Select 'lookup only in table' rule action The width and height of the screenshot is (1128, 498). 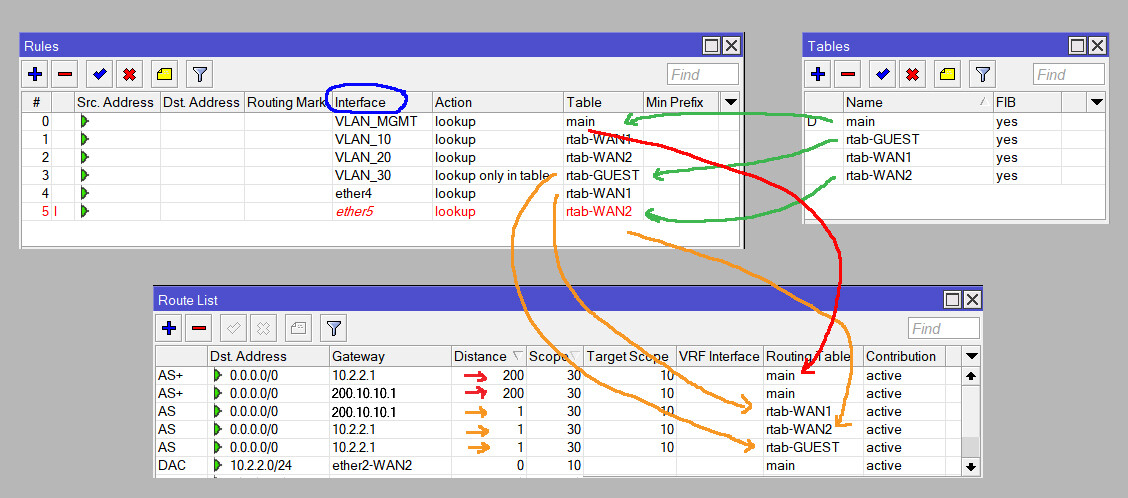click(491, 176)
